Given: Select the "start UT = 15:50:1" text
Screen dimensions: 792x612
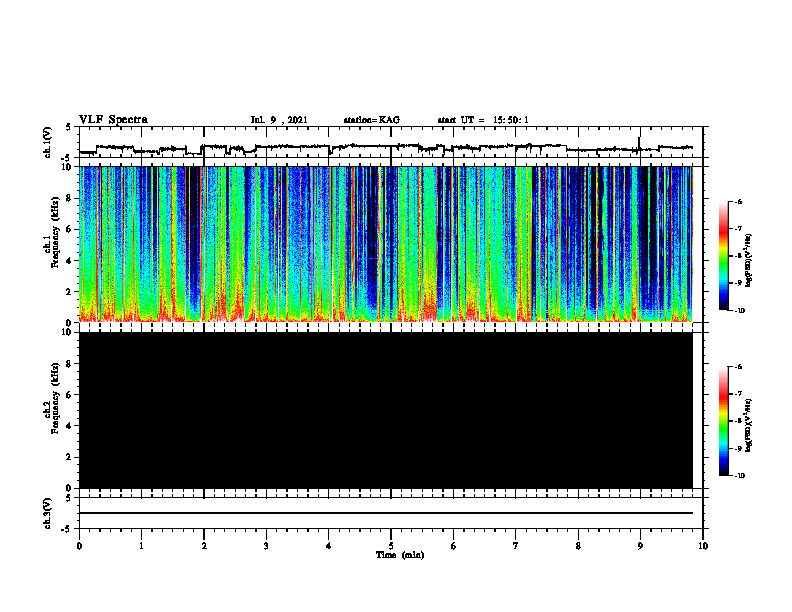Looking at the screenshot, I should pyautogui.click(x=483, y=120).
